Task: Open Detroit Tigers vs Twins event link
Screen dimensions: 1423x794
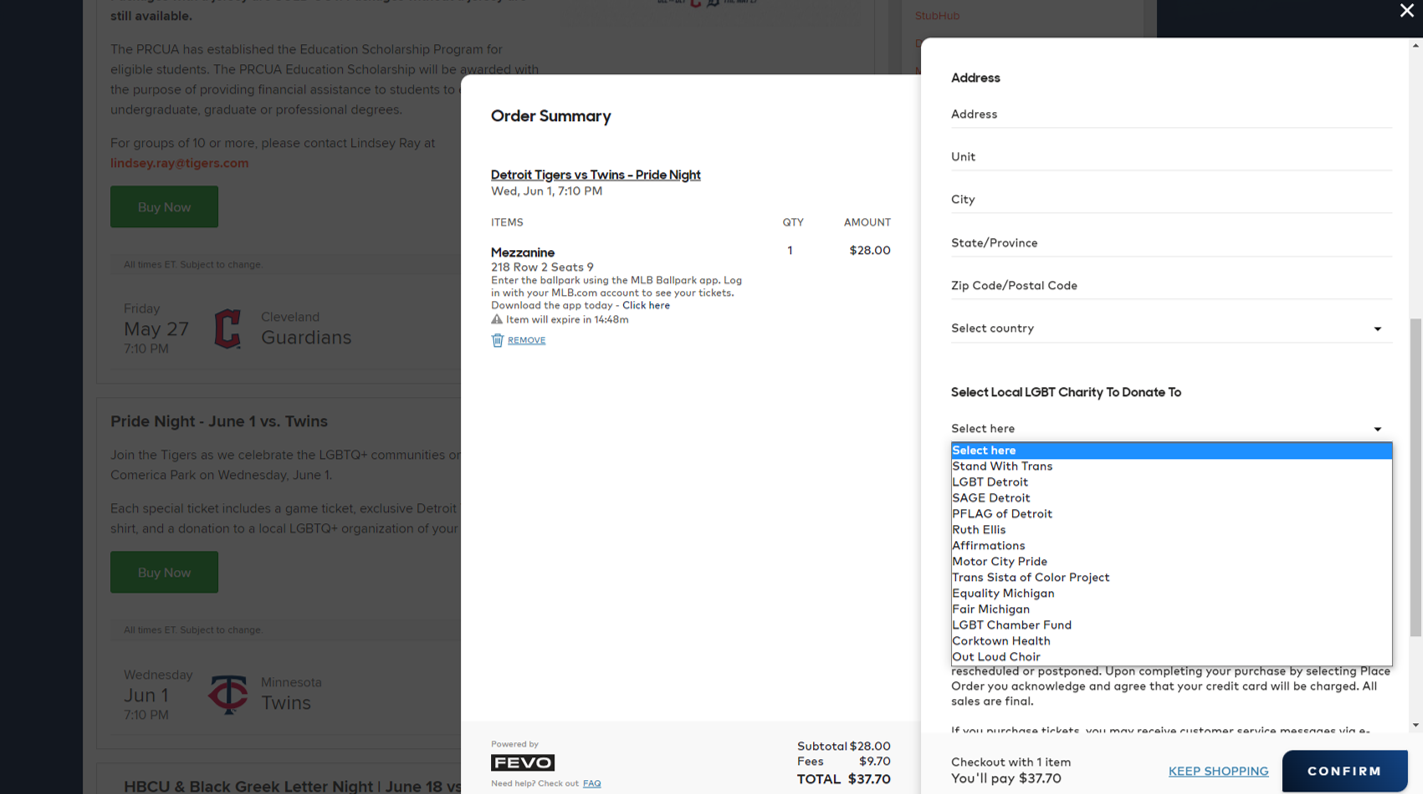Action: click(x=595, y=175)
